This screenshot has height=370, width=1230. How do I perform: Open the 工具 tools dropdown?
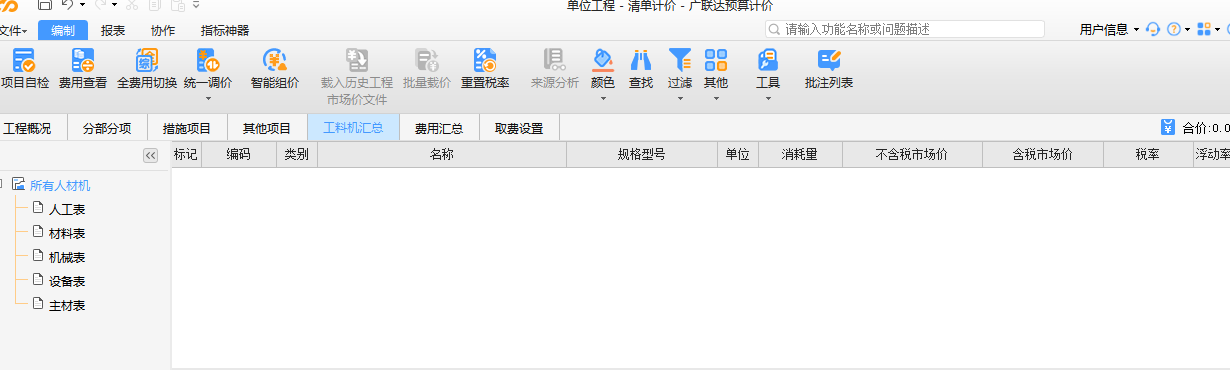[768, 75]
